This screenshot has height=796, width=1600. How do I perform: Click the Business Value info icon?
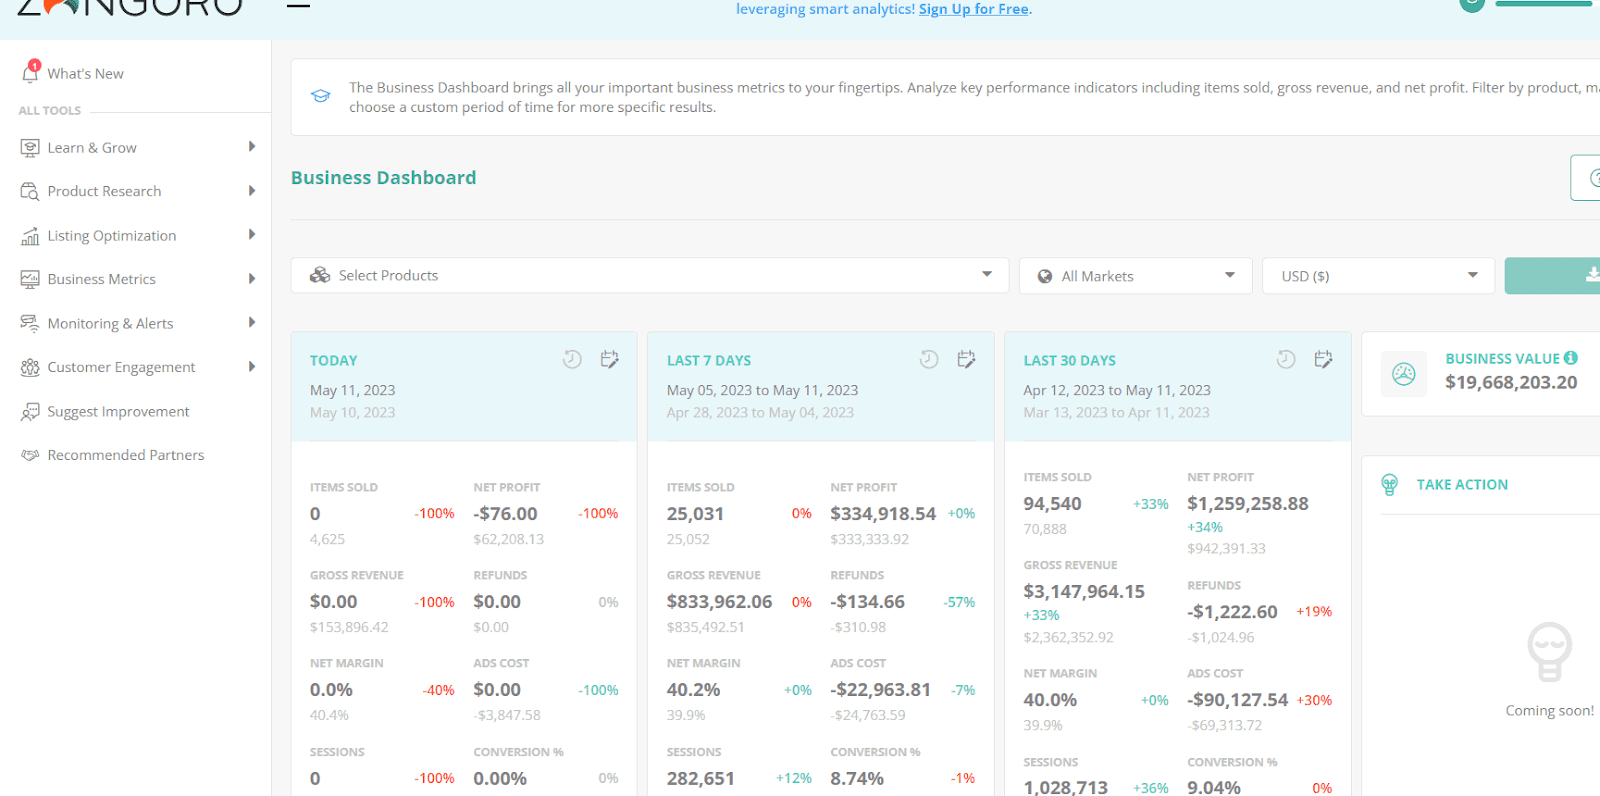click(1571, 358)
